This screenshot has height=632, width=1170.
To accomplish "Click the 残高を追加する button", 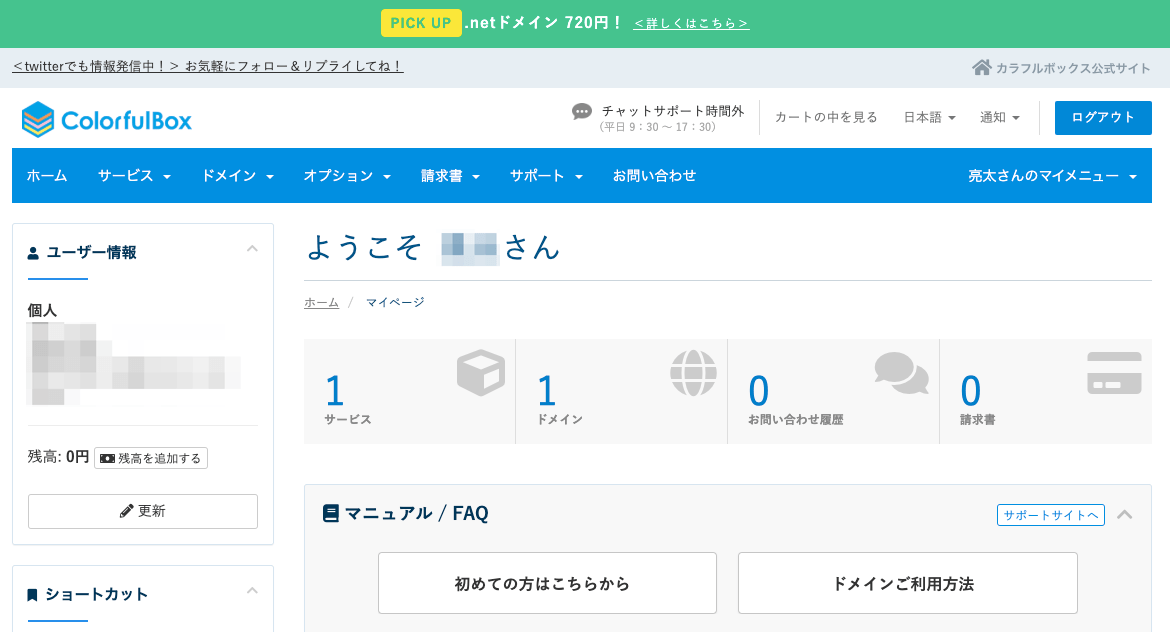I will 151,458.
